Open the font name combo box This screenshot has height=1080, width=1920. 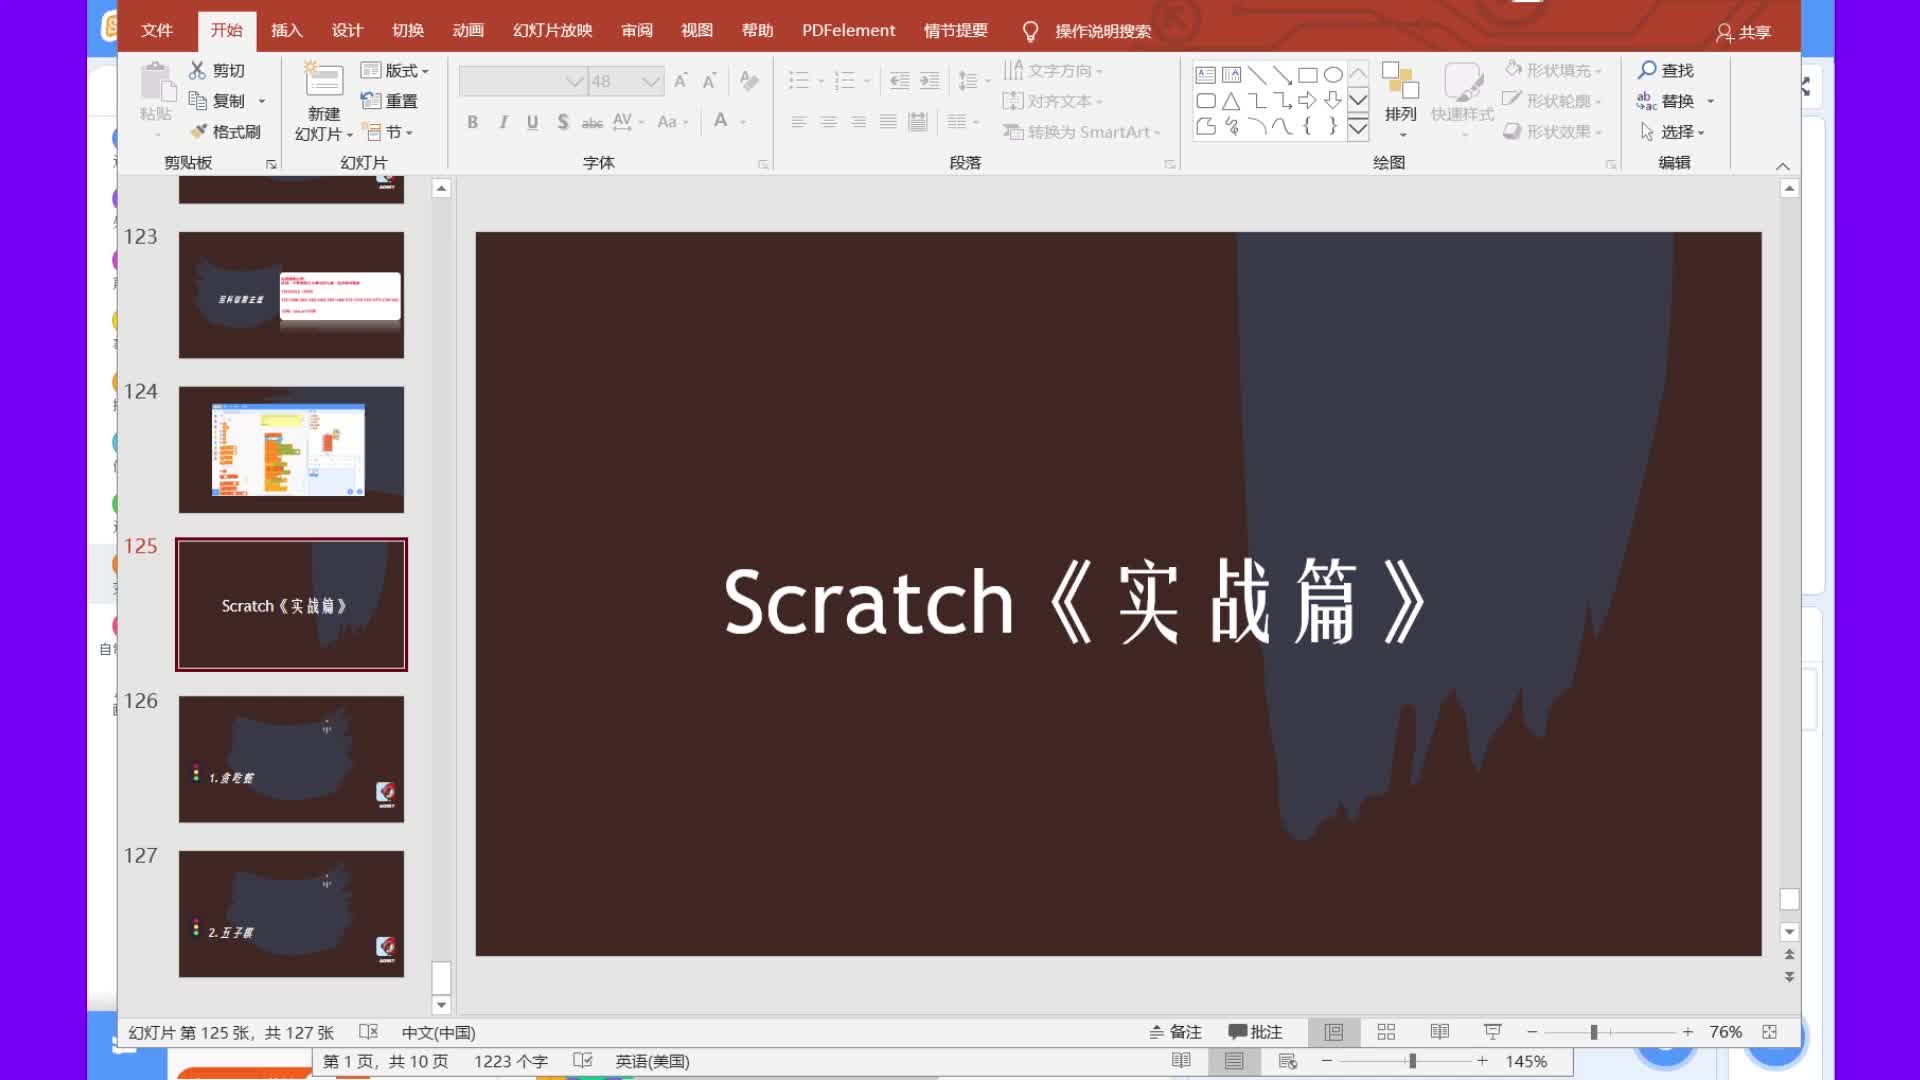pyautogui.click(x=522, y=81)
